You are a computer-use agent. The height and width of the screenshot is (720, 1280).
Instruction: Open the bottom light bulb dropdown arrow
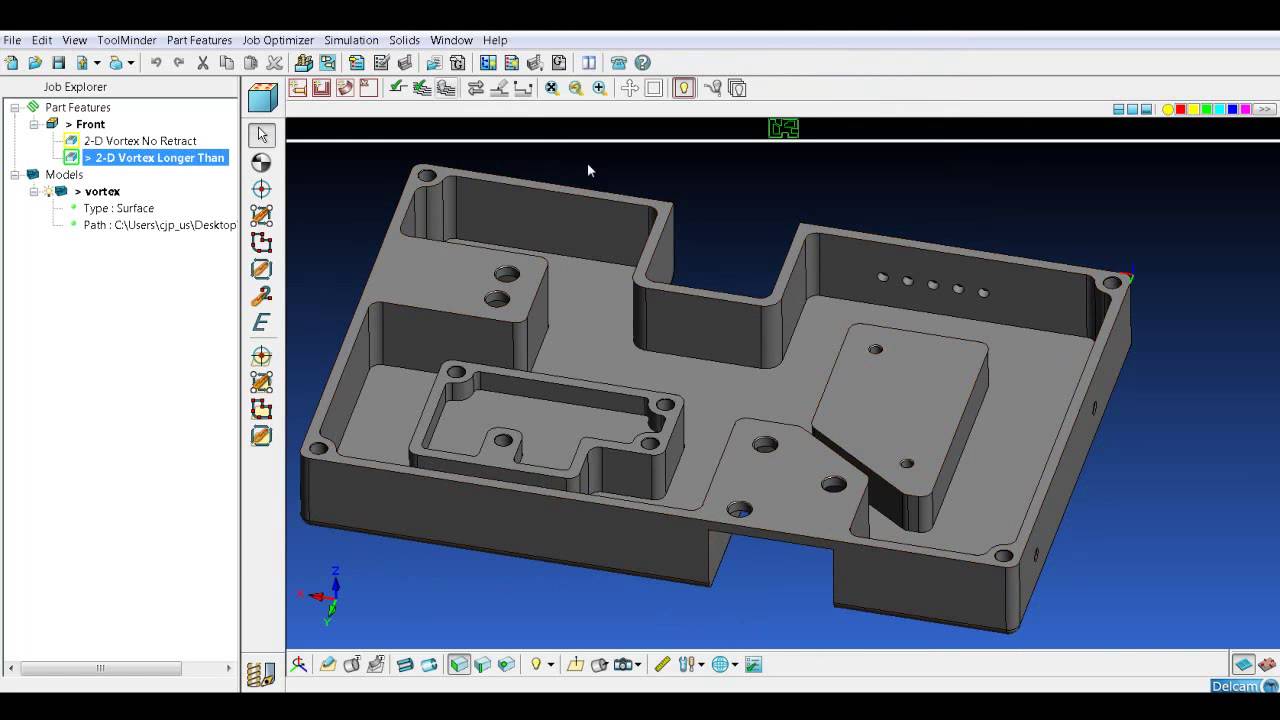pos(550,664)
